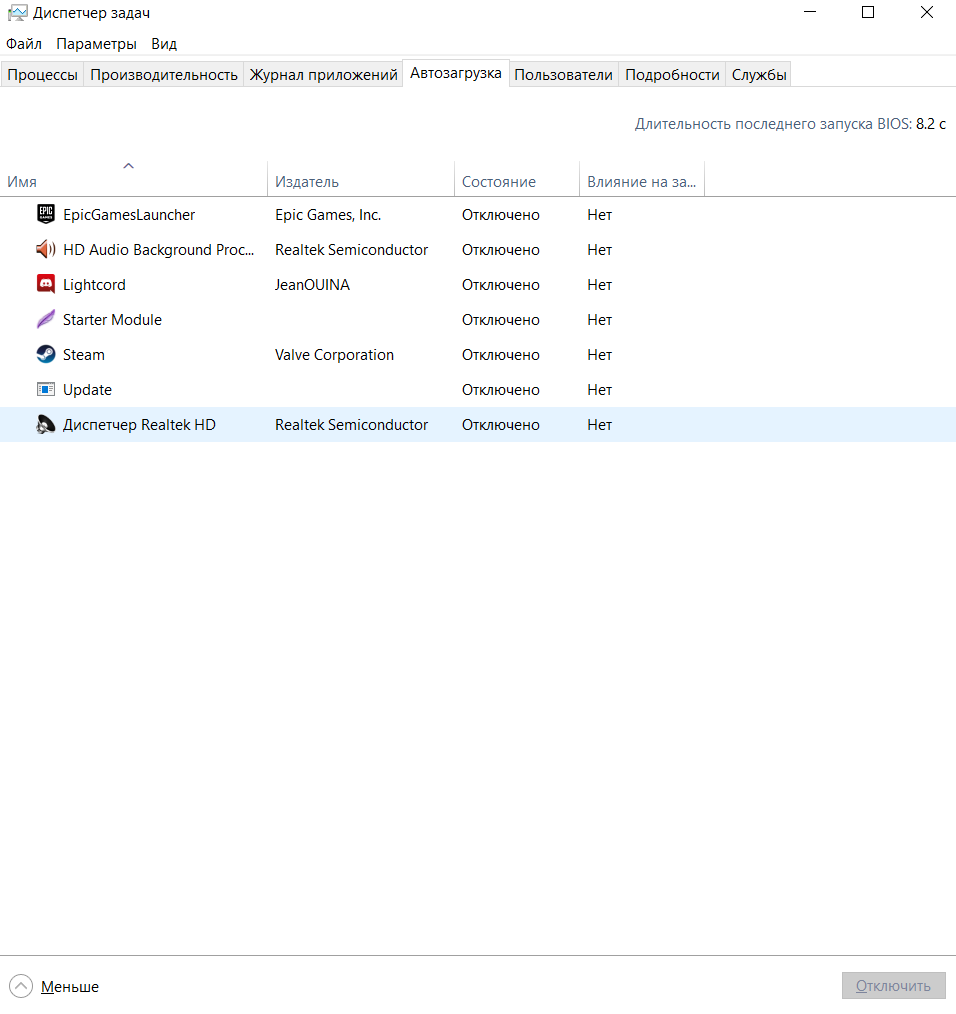956x1014 pixels.
Task: Click the Steam logo icon
Action: (x=46, y=354)
